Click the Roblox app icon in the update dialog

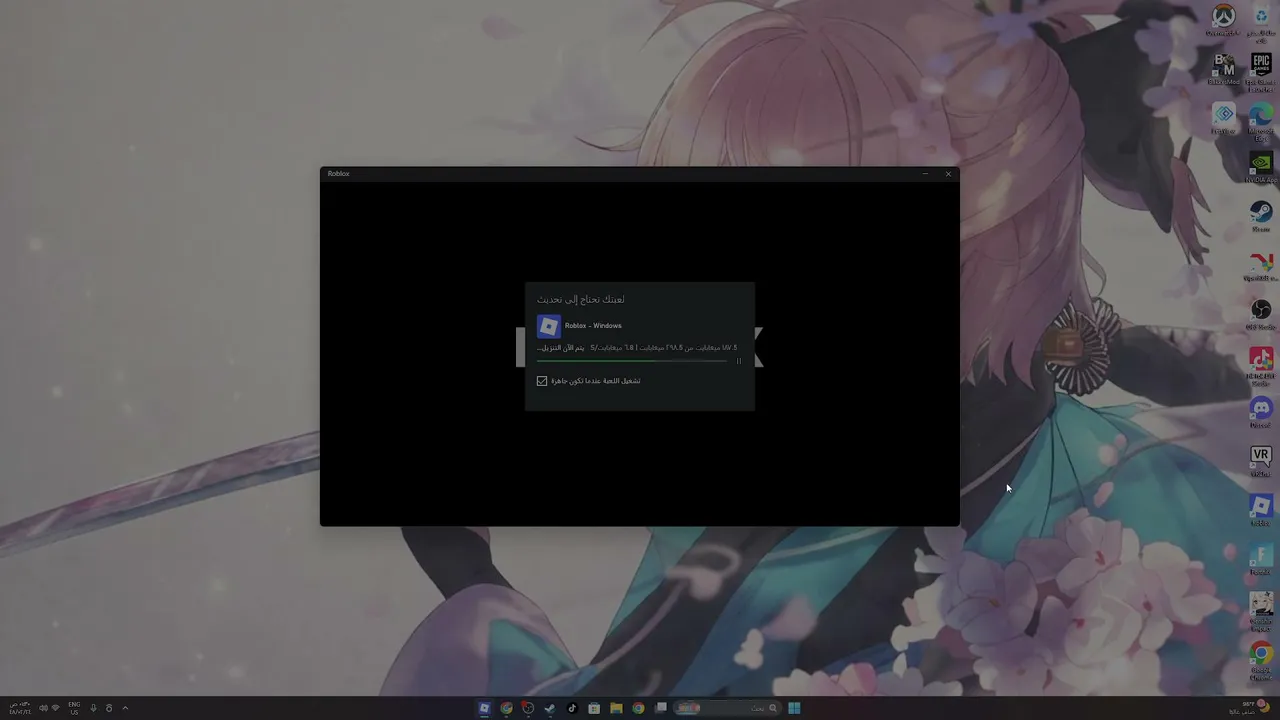click(548, 326)
